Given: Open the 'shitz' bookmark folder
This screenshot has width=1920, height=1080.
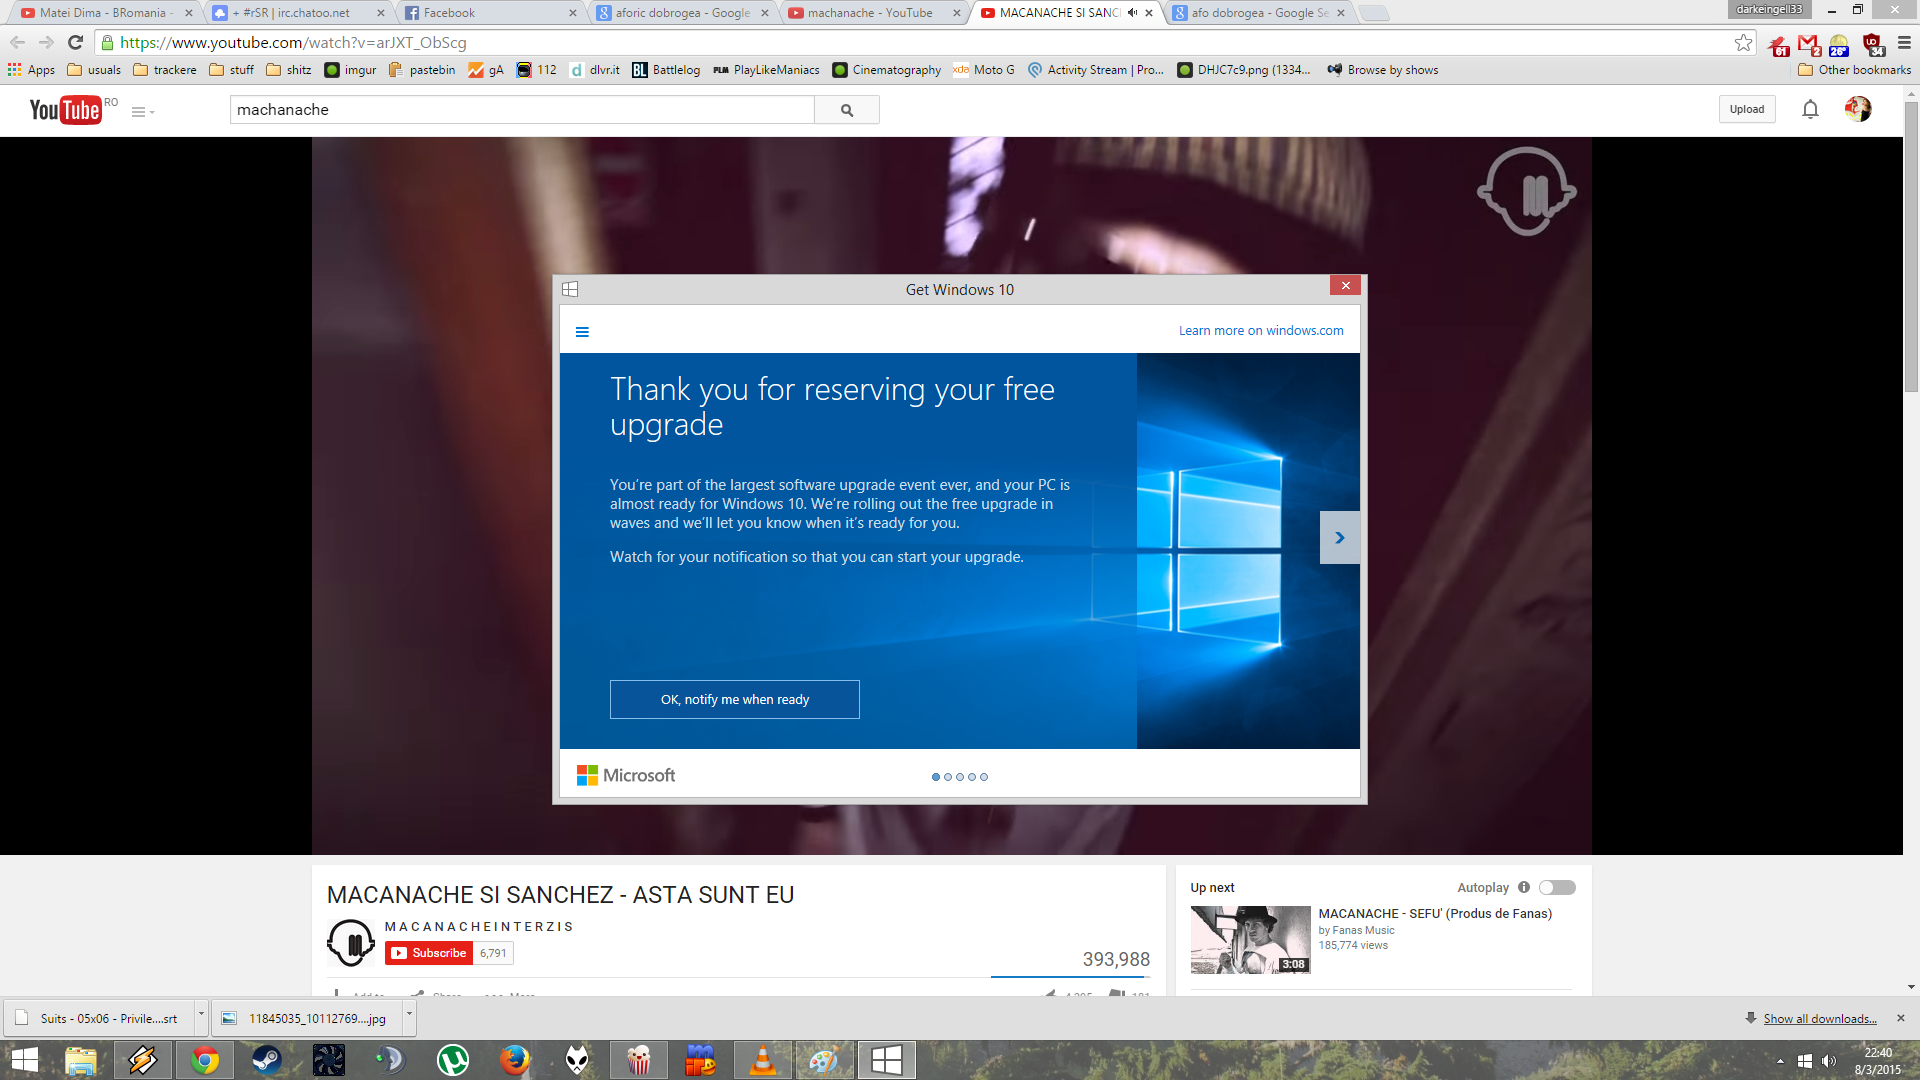Looking at the screenshot, I should tap(289, 70).
